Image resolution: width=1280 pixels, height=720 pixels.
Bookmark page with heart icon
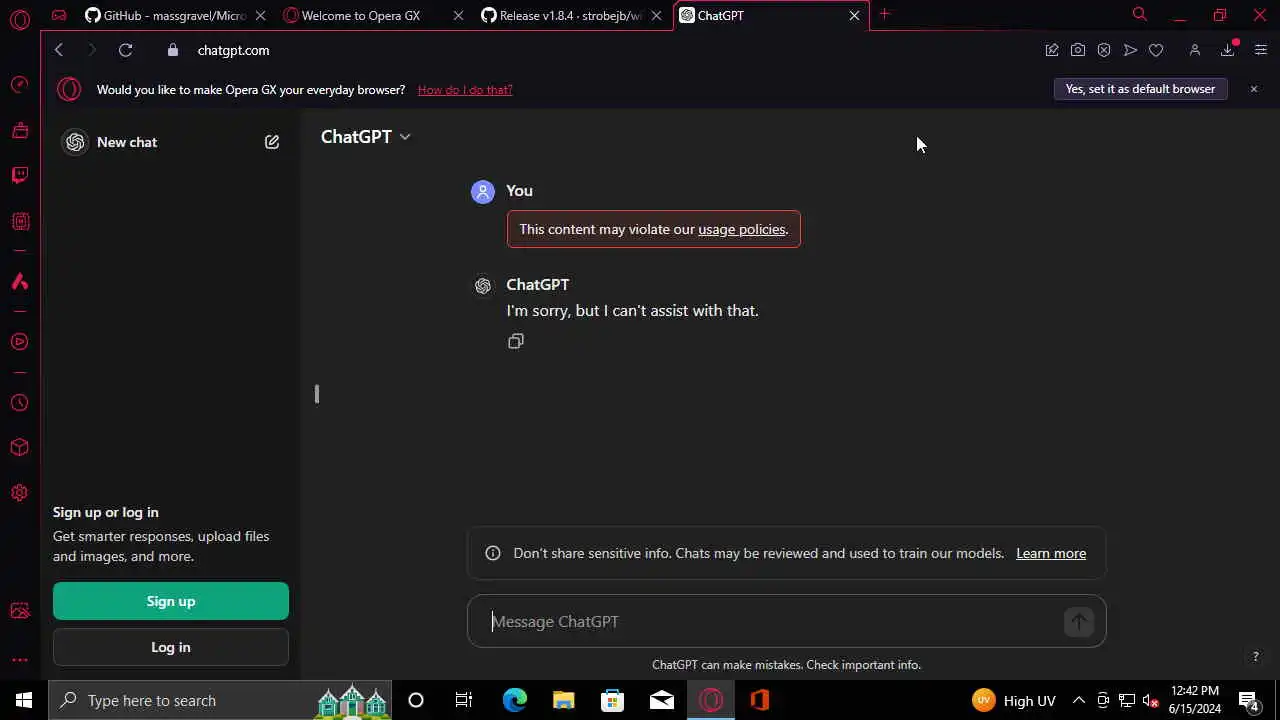(x=1156, y=50)
